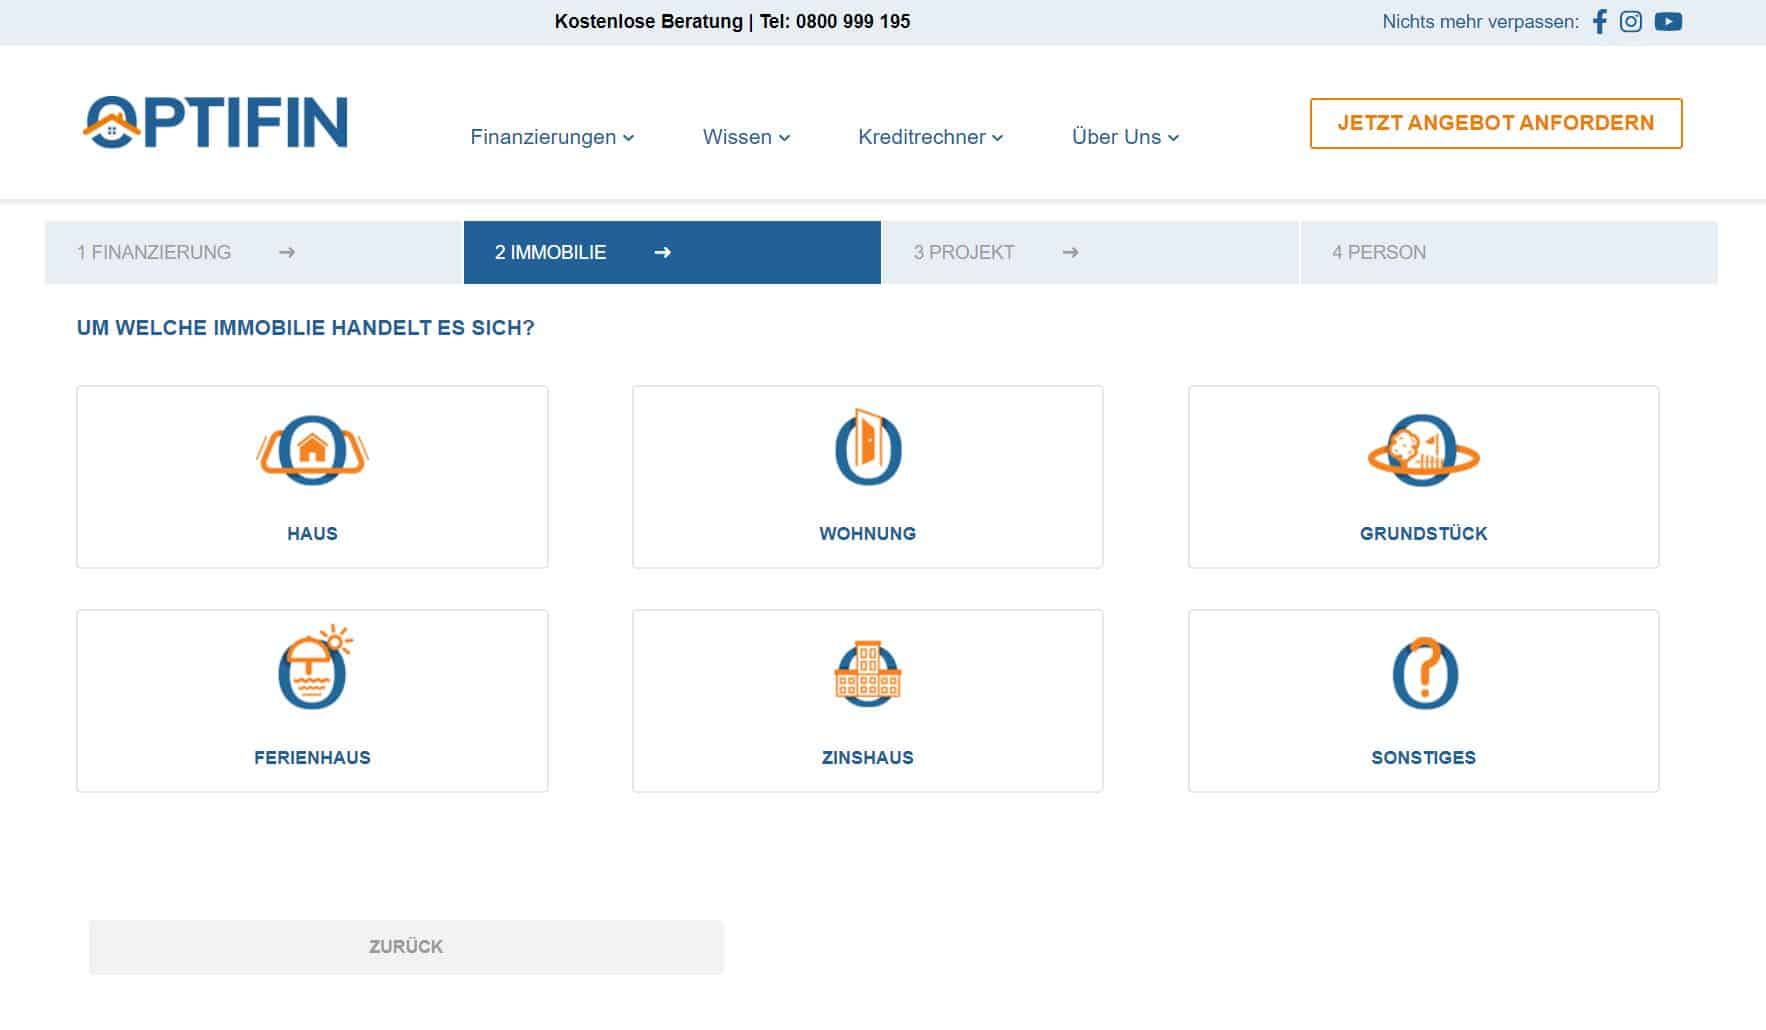The width and height of the screenshot is (1766, 1030).
Task: Expand the Finanzierungen dropdown menu
Action: click(x=552, y=137)
